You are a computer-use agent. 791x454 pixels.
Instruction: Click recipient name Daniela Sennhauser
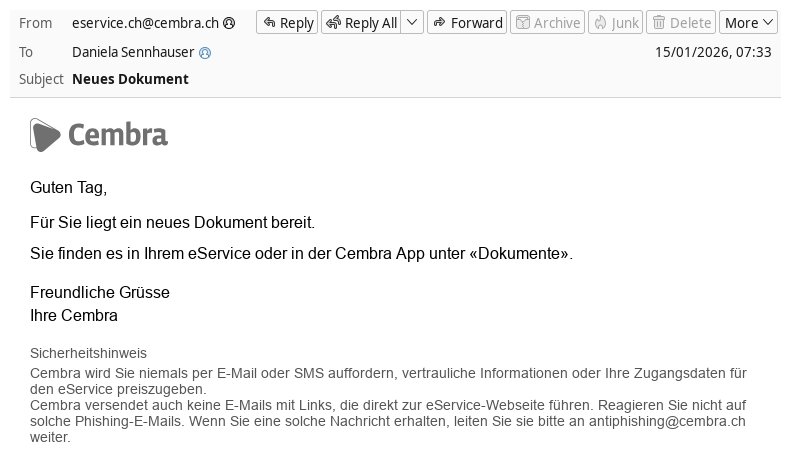coord(133,53)
